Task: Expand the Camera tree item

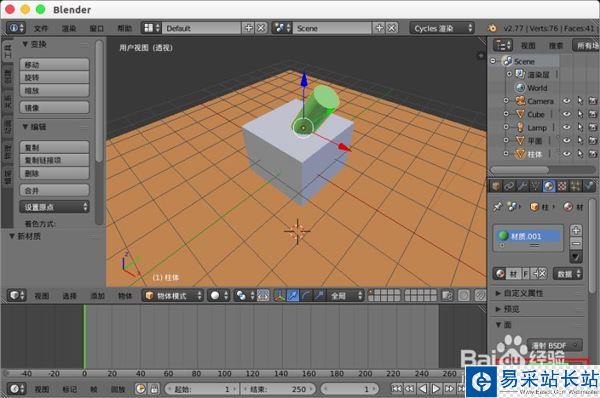Action: (506, 101)
